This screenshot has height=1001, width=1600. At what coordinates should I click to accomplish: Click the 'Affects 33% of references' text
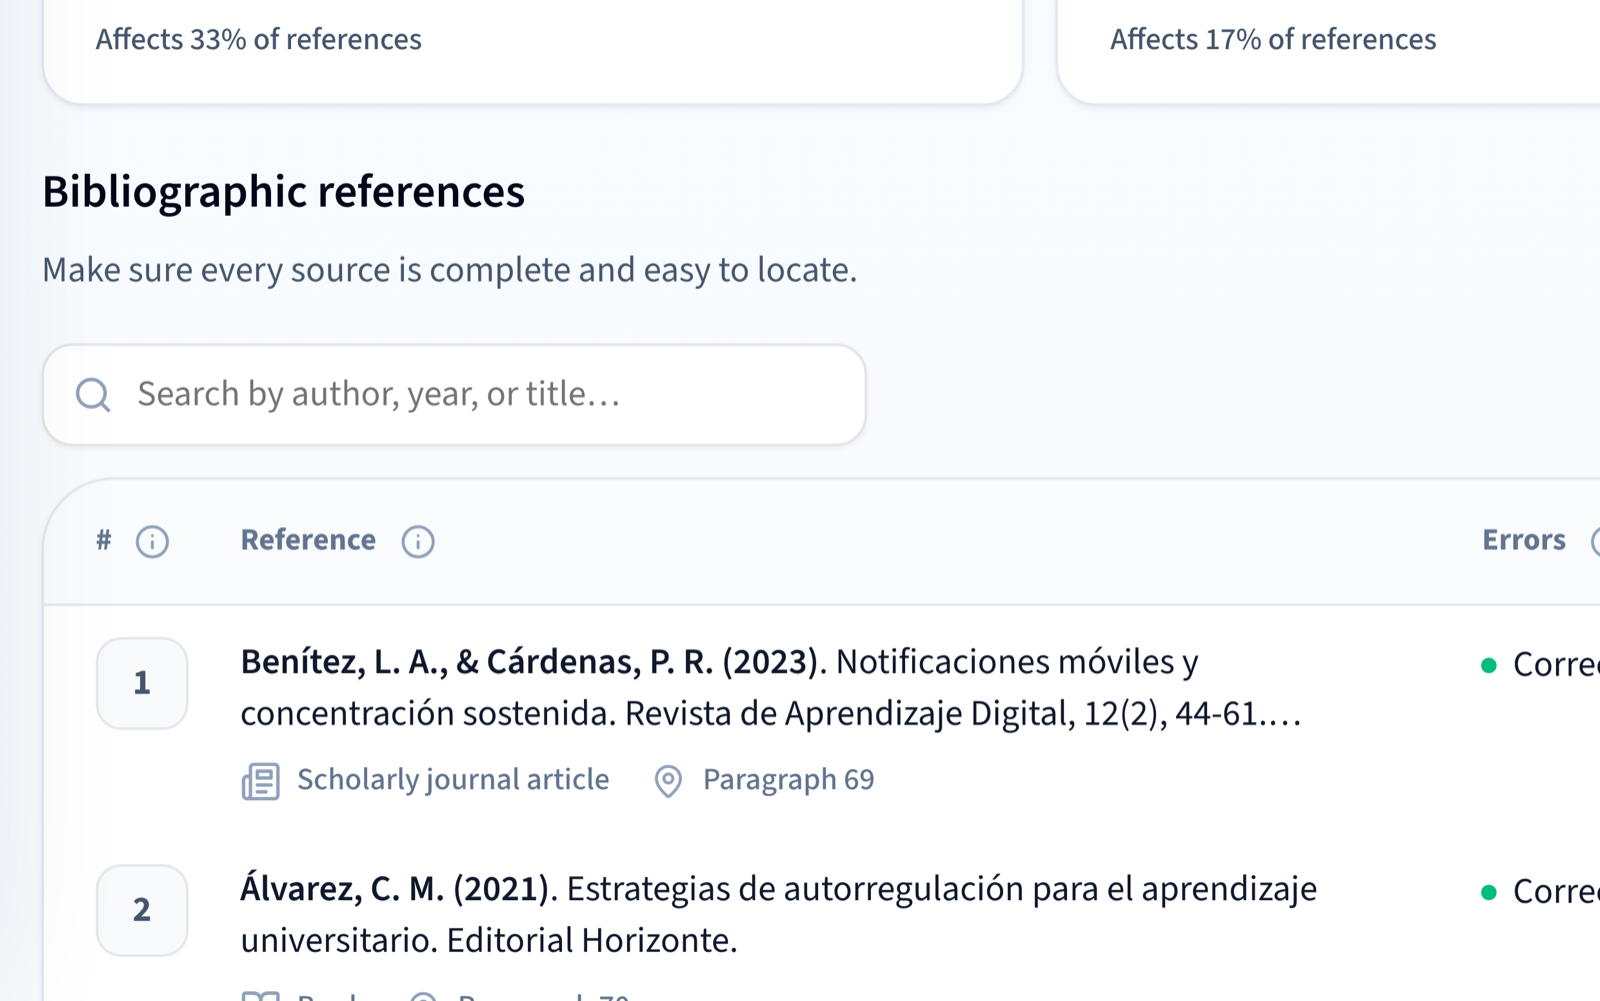coord(258,39)
